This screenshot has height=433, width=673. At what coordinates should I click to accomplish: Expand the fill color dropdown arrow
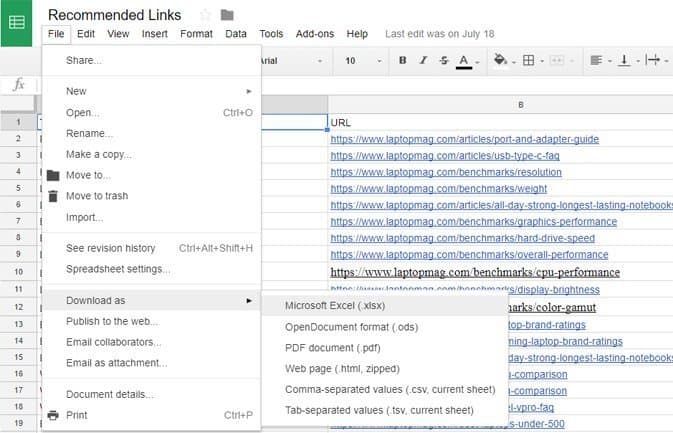coord(514,62)
